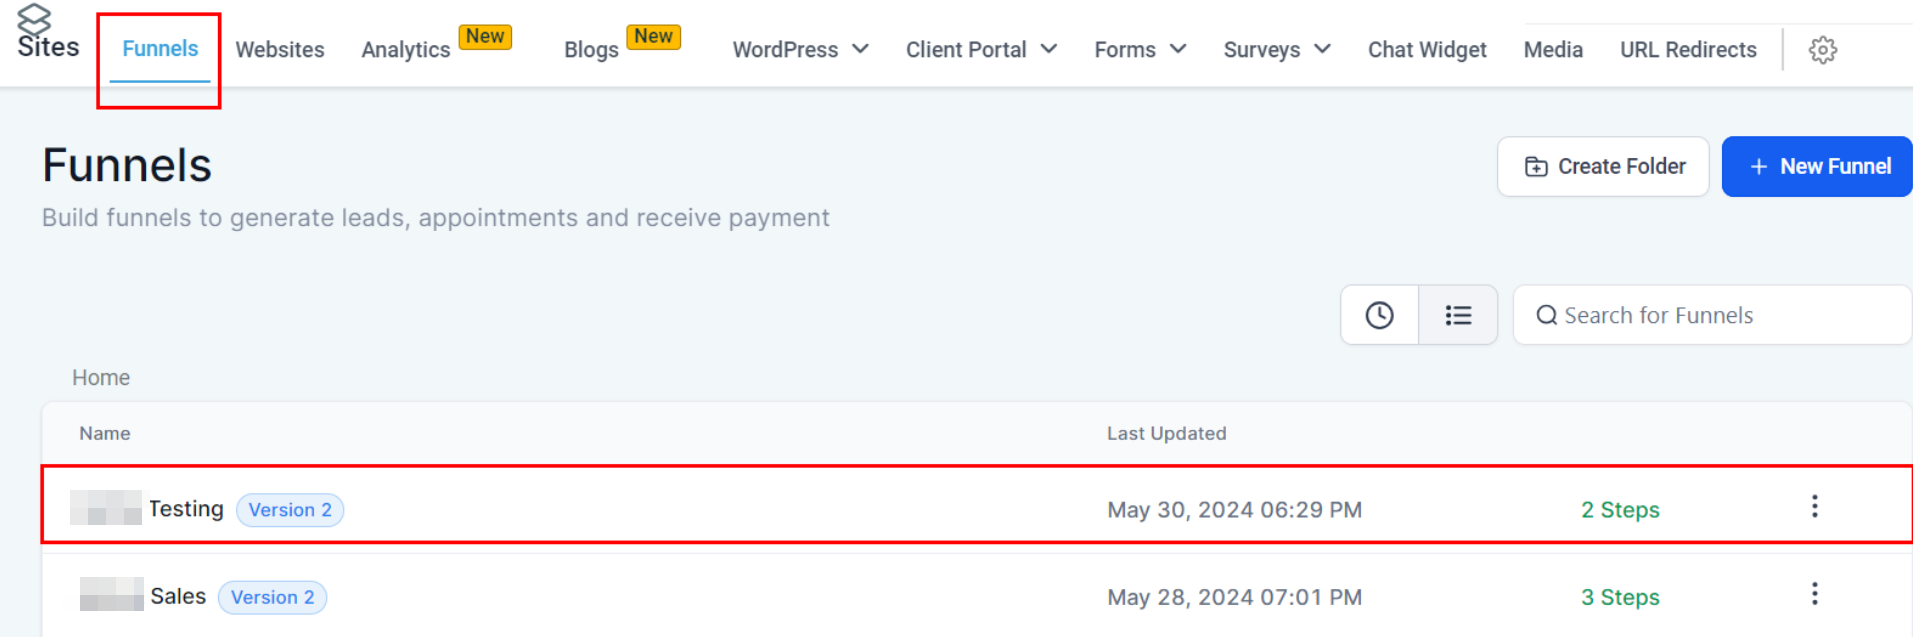This screenshot has width=1913, height=637.
Task: Open three-dot menu for Testing funnel
Action: point(1814,506)
